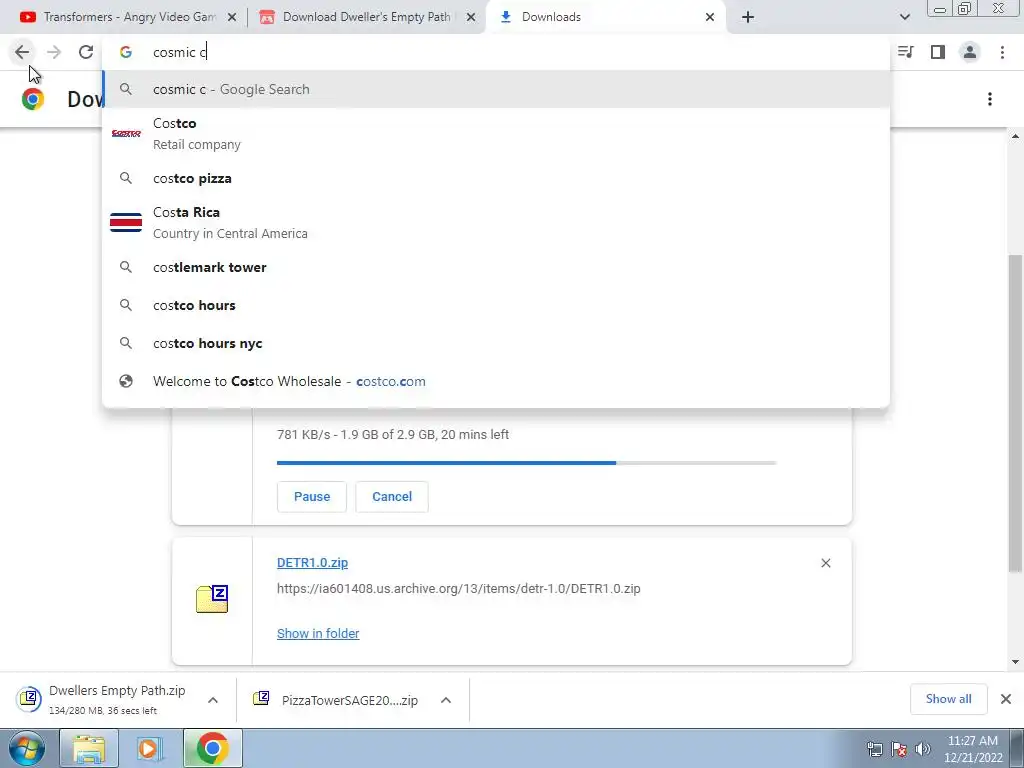1024x768 pixels.
Task: Open the Windows Start button
Action: pyautogui.click(x=27, y=748)
